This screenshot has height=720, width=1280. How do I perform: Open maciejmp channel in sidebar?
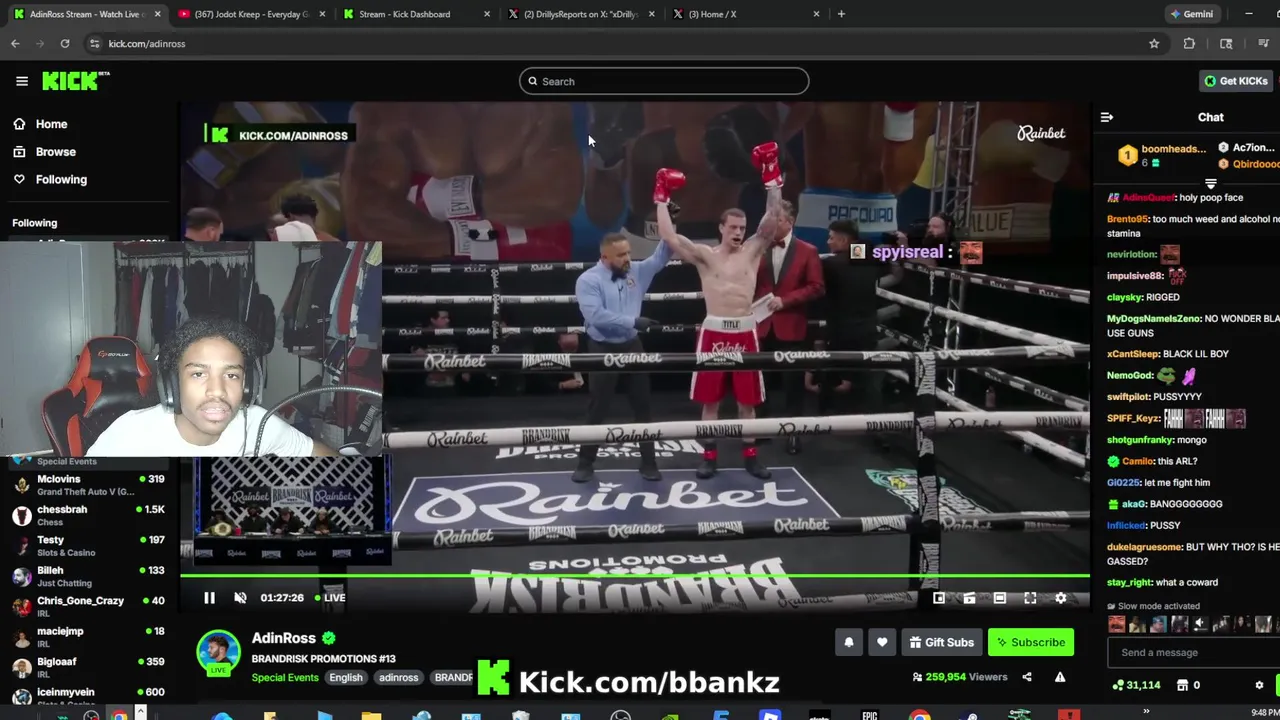88,637
